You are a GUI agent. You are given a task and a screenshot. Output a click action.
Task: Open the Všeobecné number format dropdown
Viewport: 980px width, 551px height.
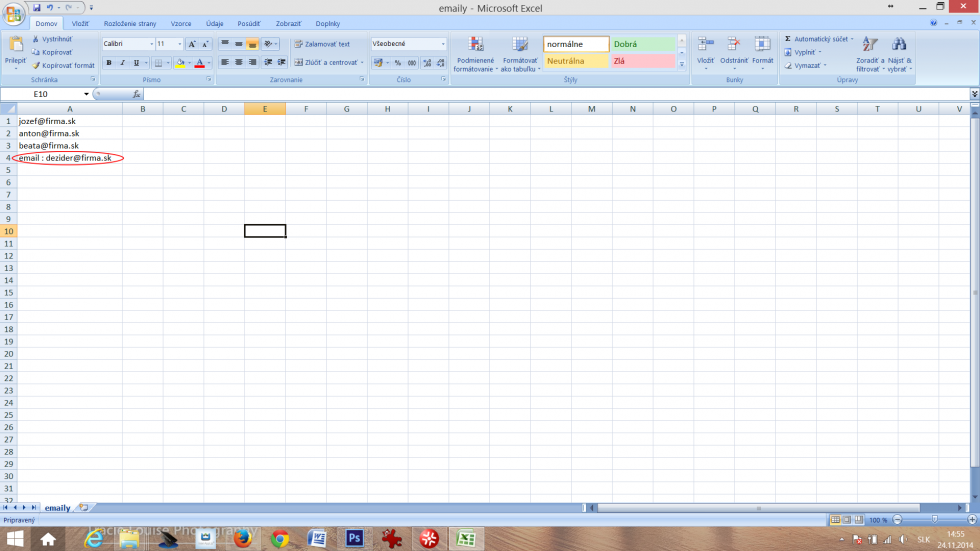coord(443,44)
